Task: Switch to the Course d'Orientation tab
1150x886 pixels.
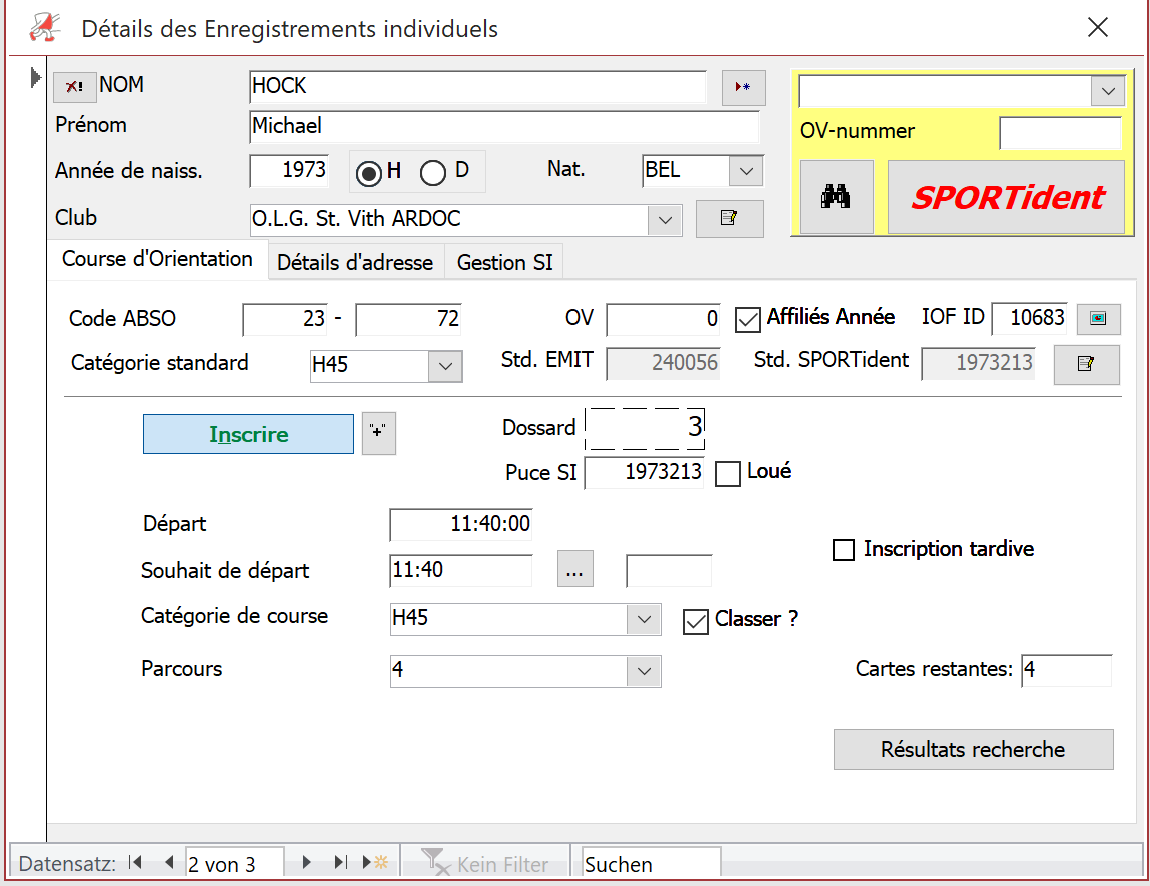Action: [157, 259]
